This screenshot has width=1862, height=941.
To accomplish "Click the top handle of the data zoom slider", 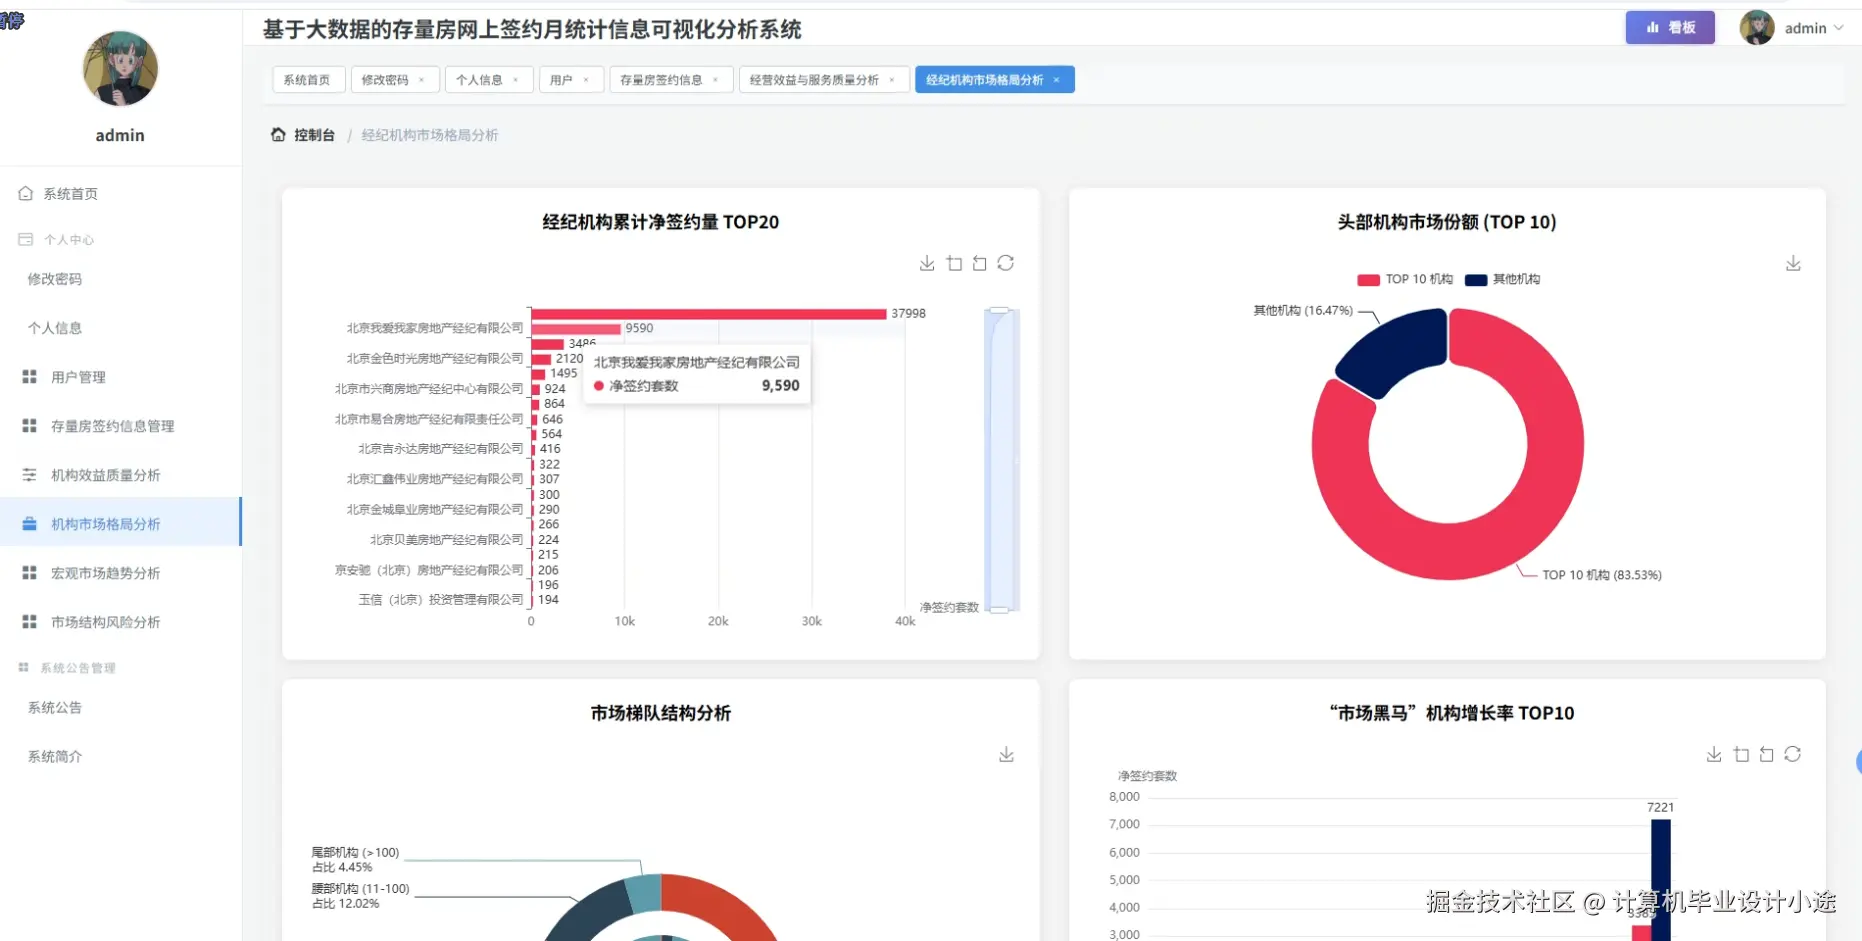I will [1000, 310].
